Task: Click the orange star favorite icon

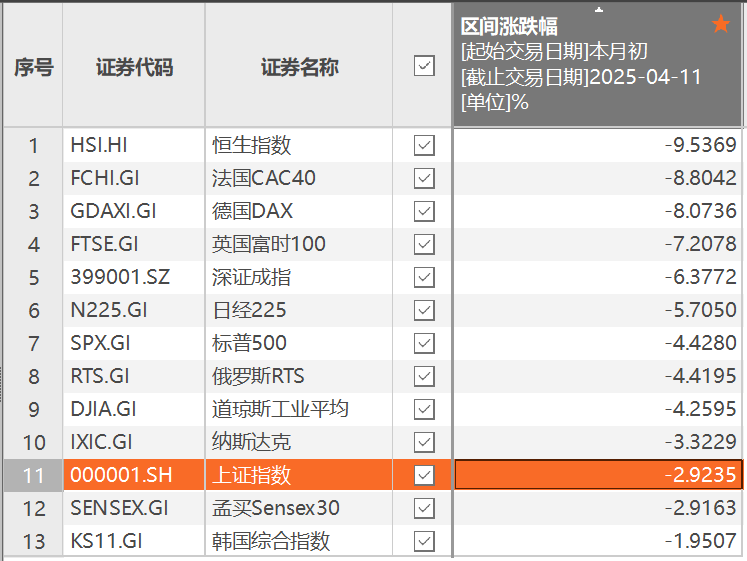Action: coord(721,24)
